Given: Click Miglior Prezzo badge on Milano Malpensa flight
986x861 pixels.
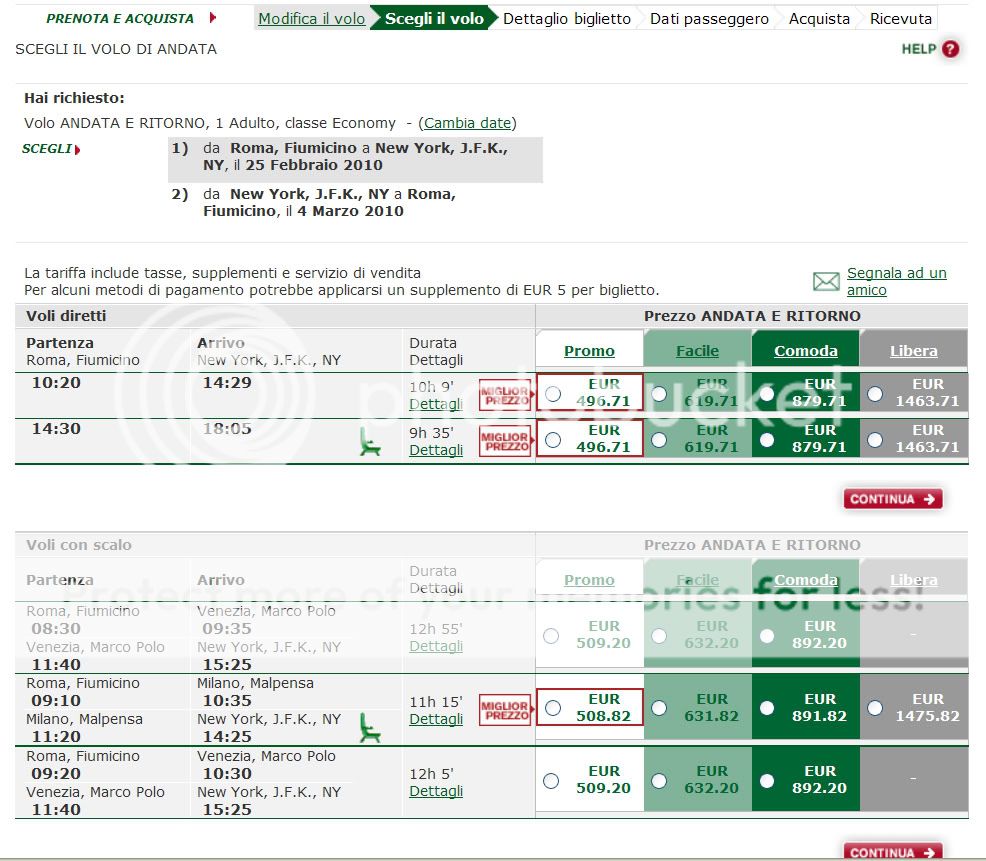Looking at the screenshot, I should pyautogui.click(x=505, y=710).
